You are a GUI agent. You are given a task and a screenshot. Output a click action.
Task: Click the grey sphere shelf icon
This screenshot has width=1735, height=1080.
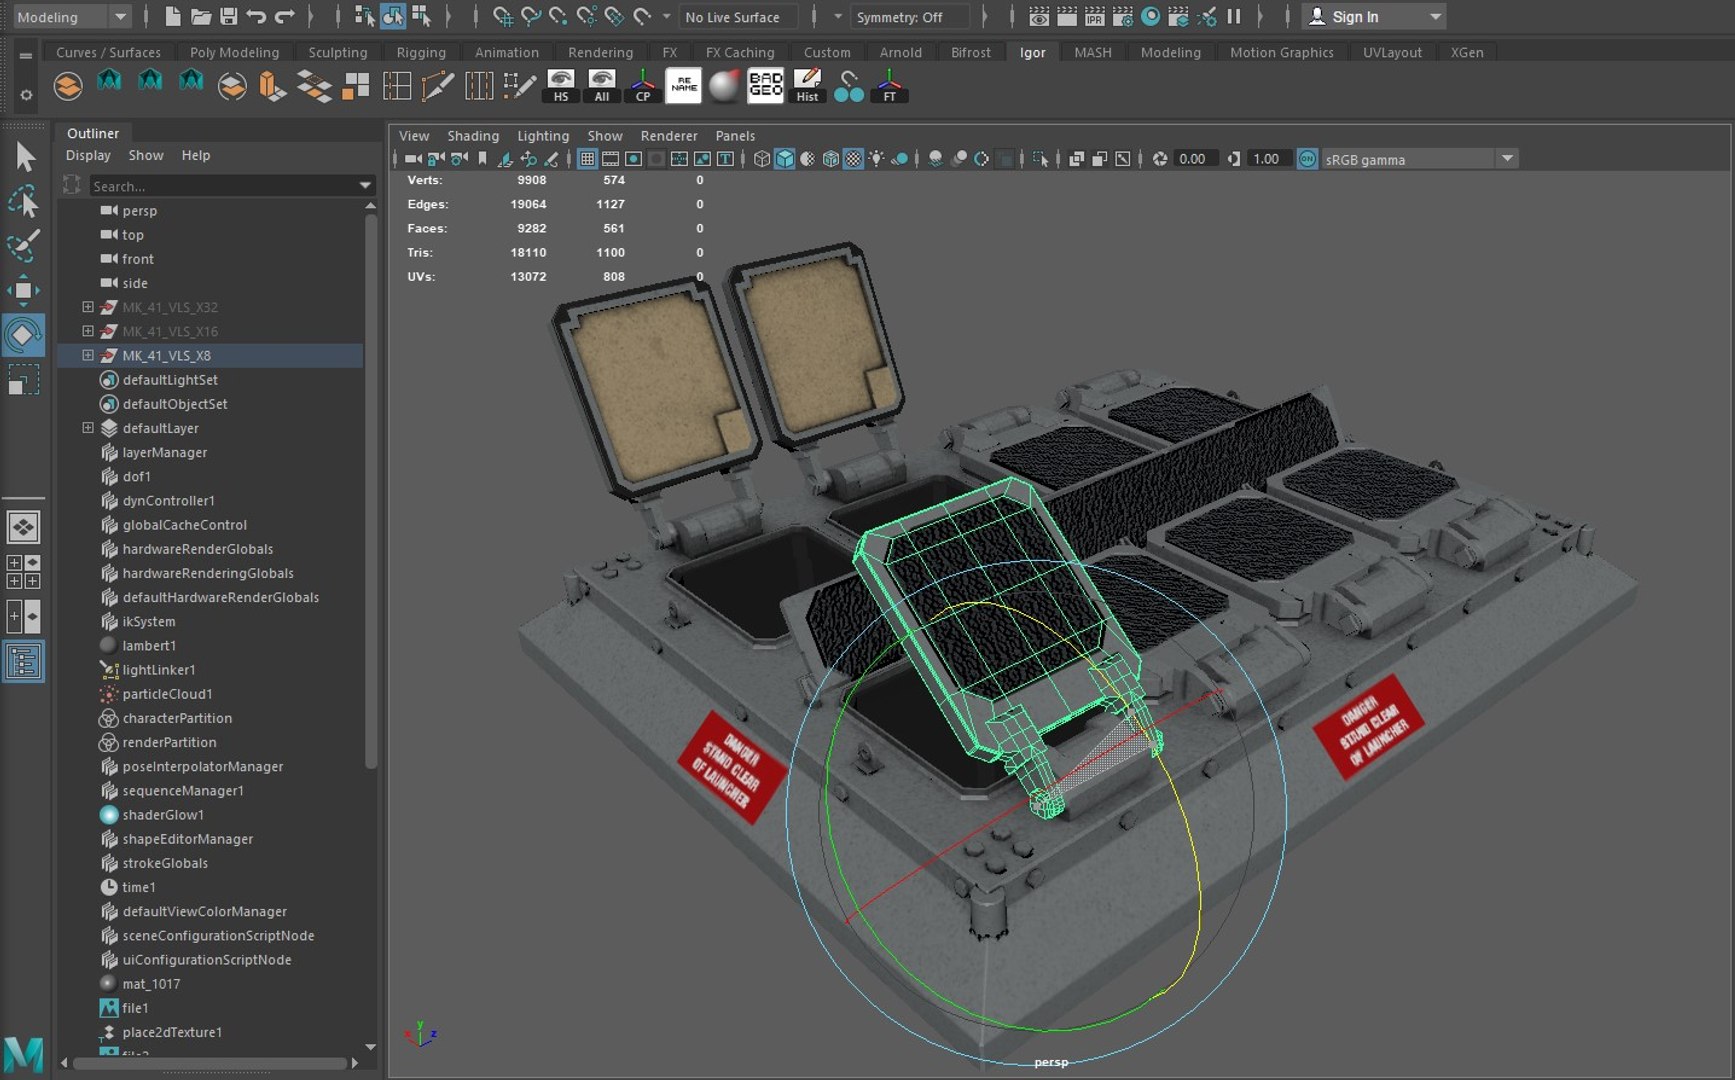tap(725, 86)
